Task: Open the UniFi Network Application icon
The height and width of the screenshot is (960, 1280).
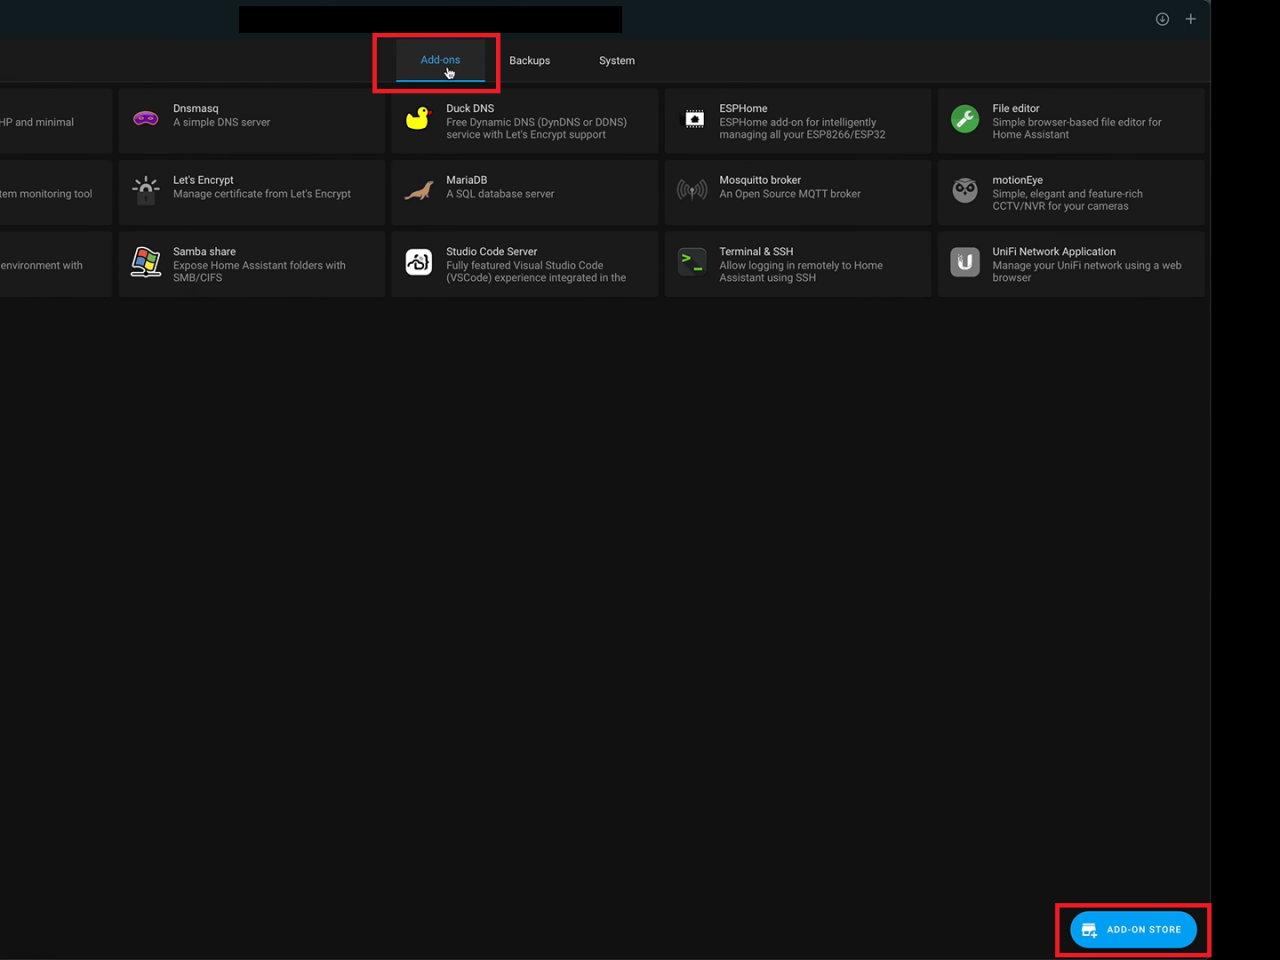Action: click(x=965, y=262)
